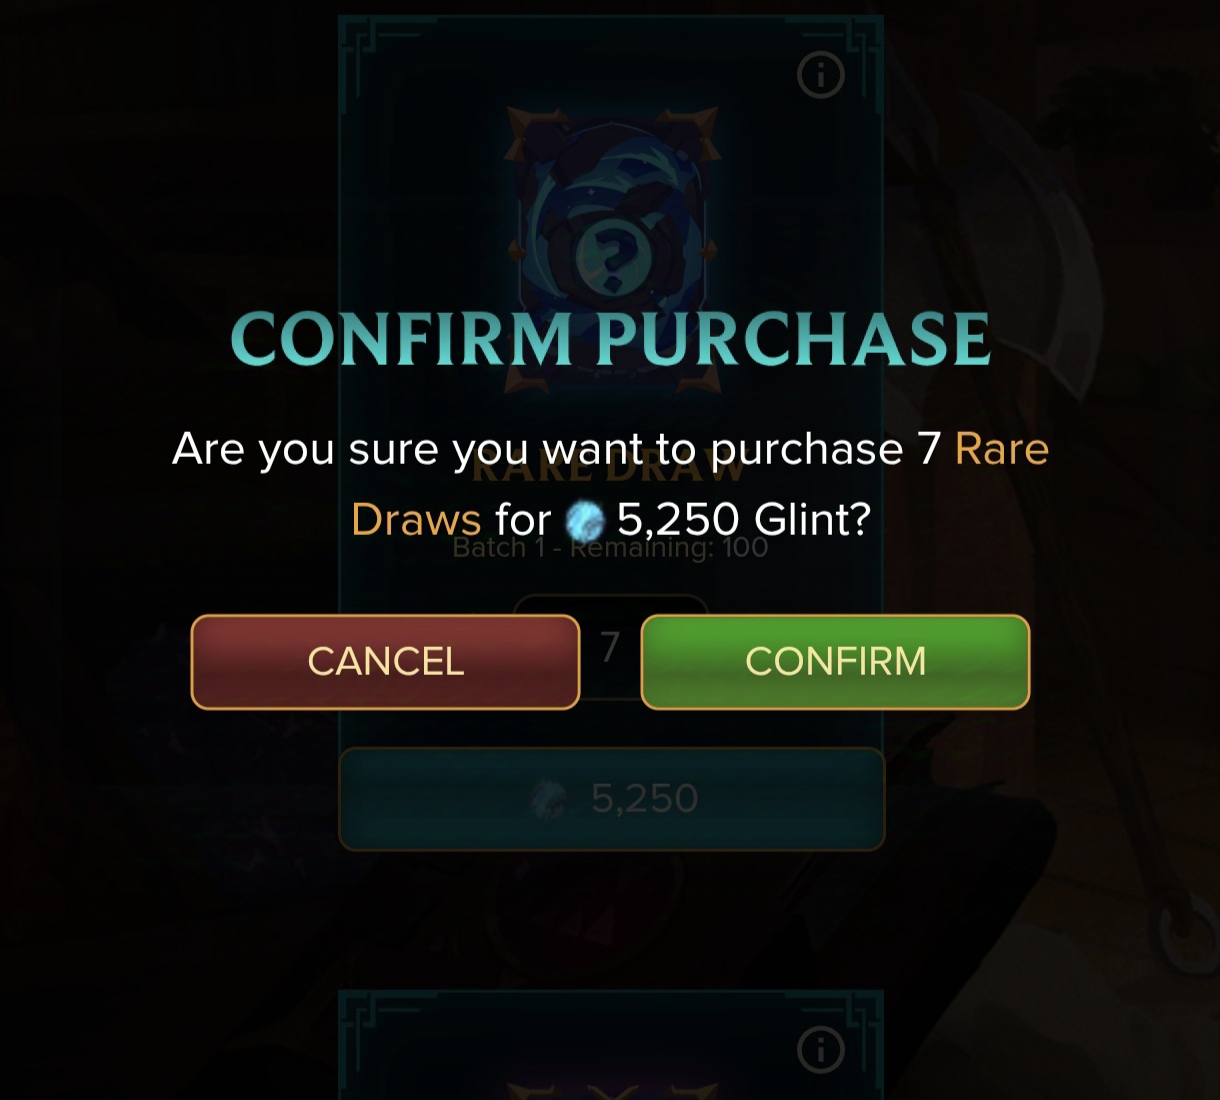Tap the gold 'Rare' highlighted text
Viewport: 1220px width, 1100px height.
pos(1001,449)
